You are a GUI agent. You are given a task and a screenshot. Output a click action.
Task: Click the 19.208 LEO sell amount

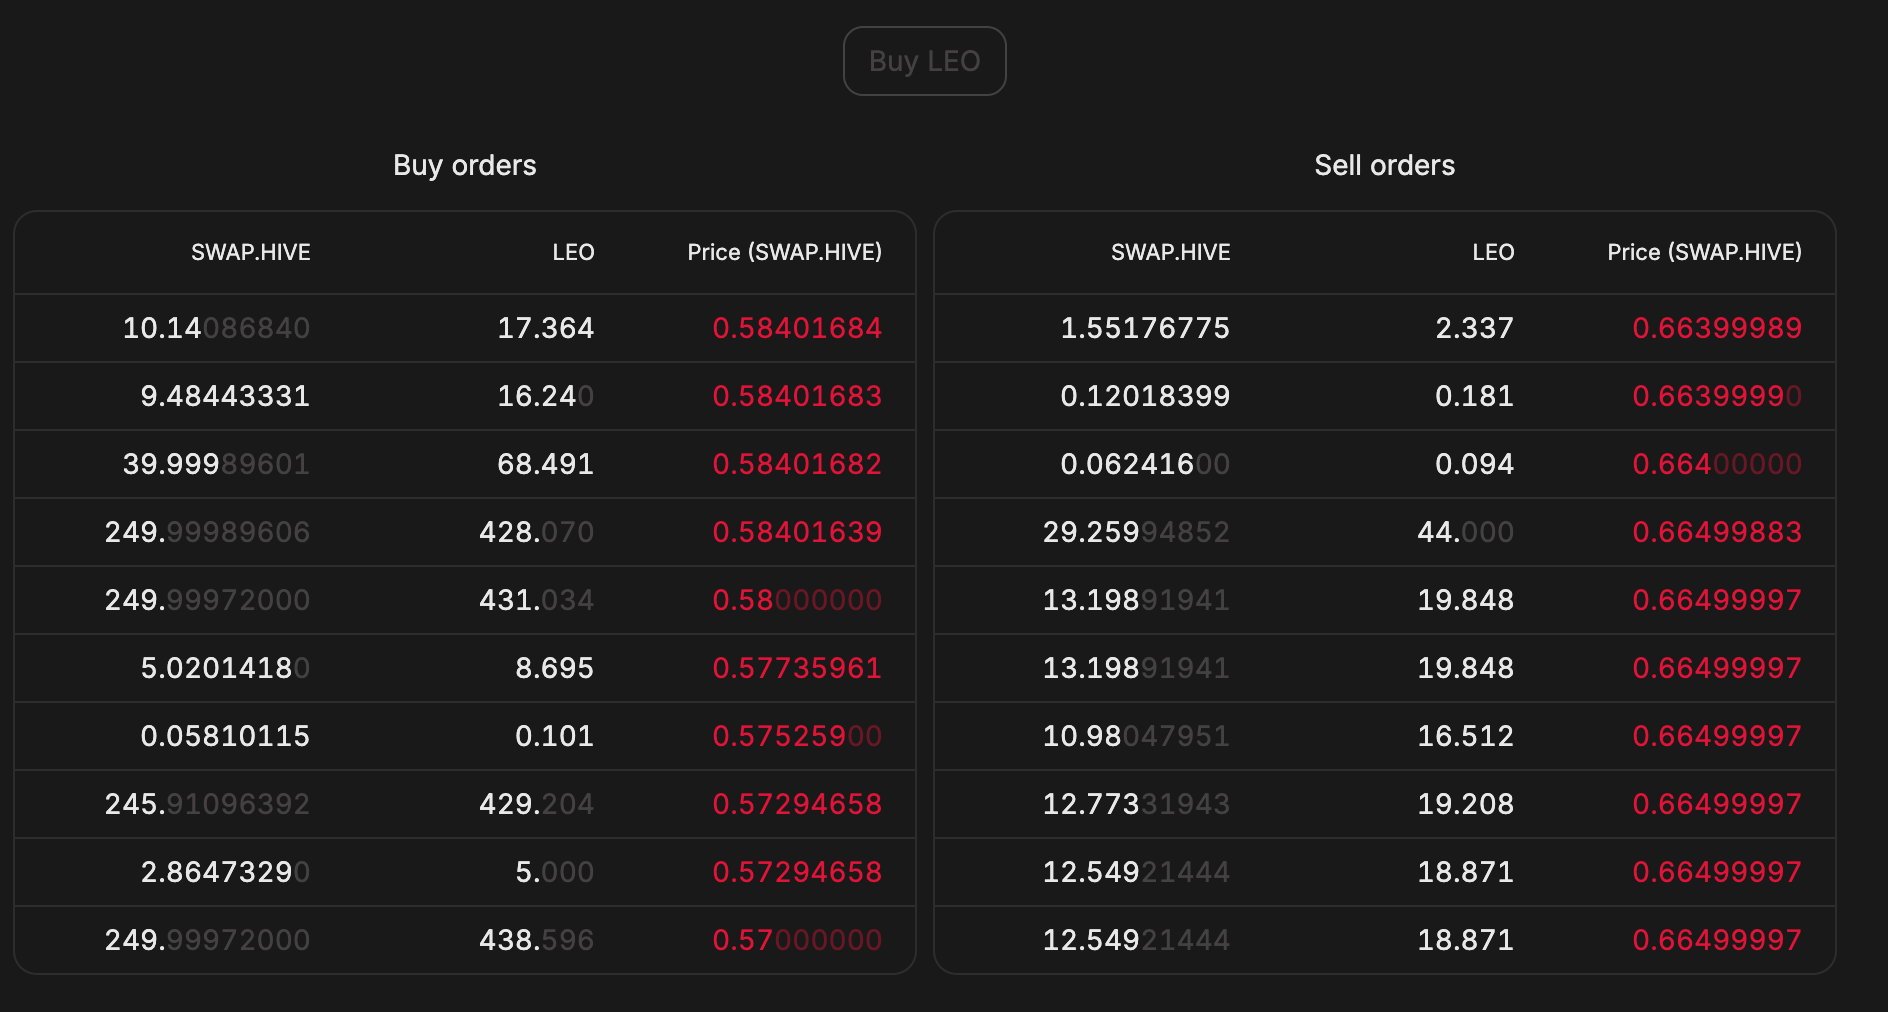click(1465, 804)
